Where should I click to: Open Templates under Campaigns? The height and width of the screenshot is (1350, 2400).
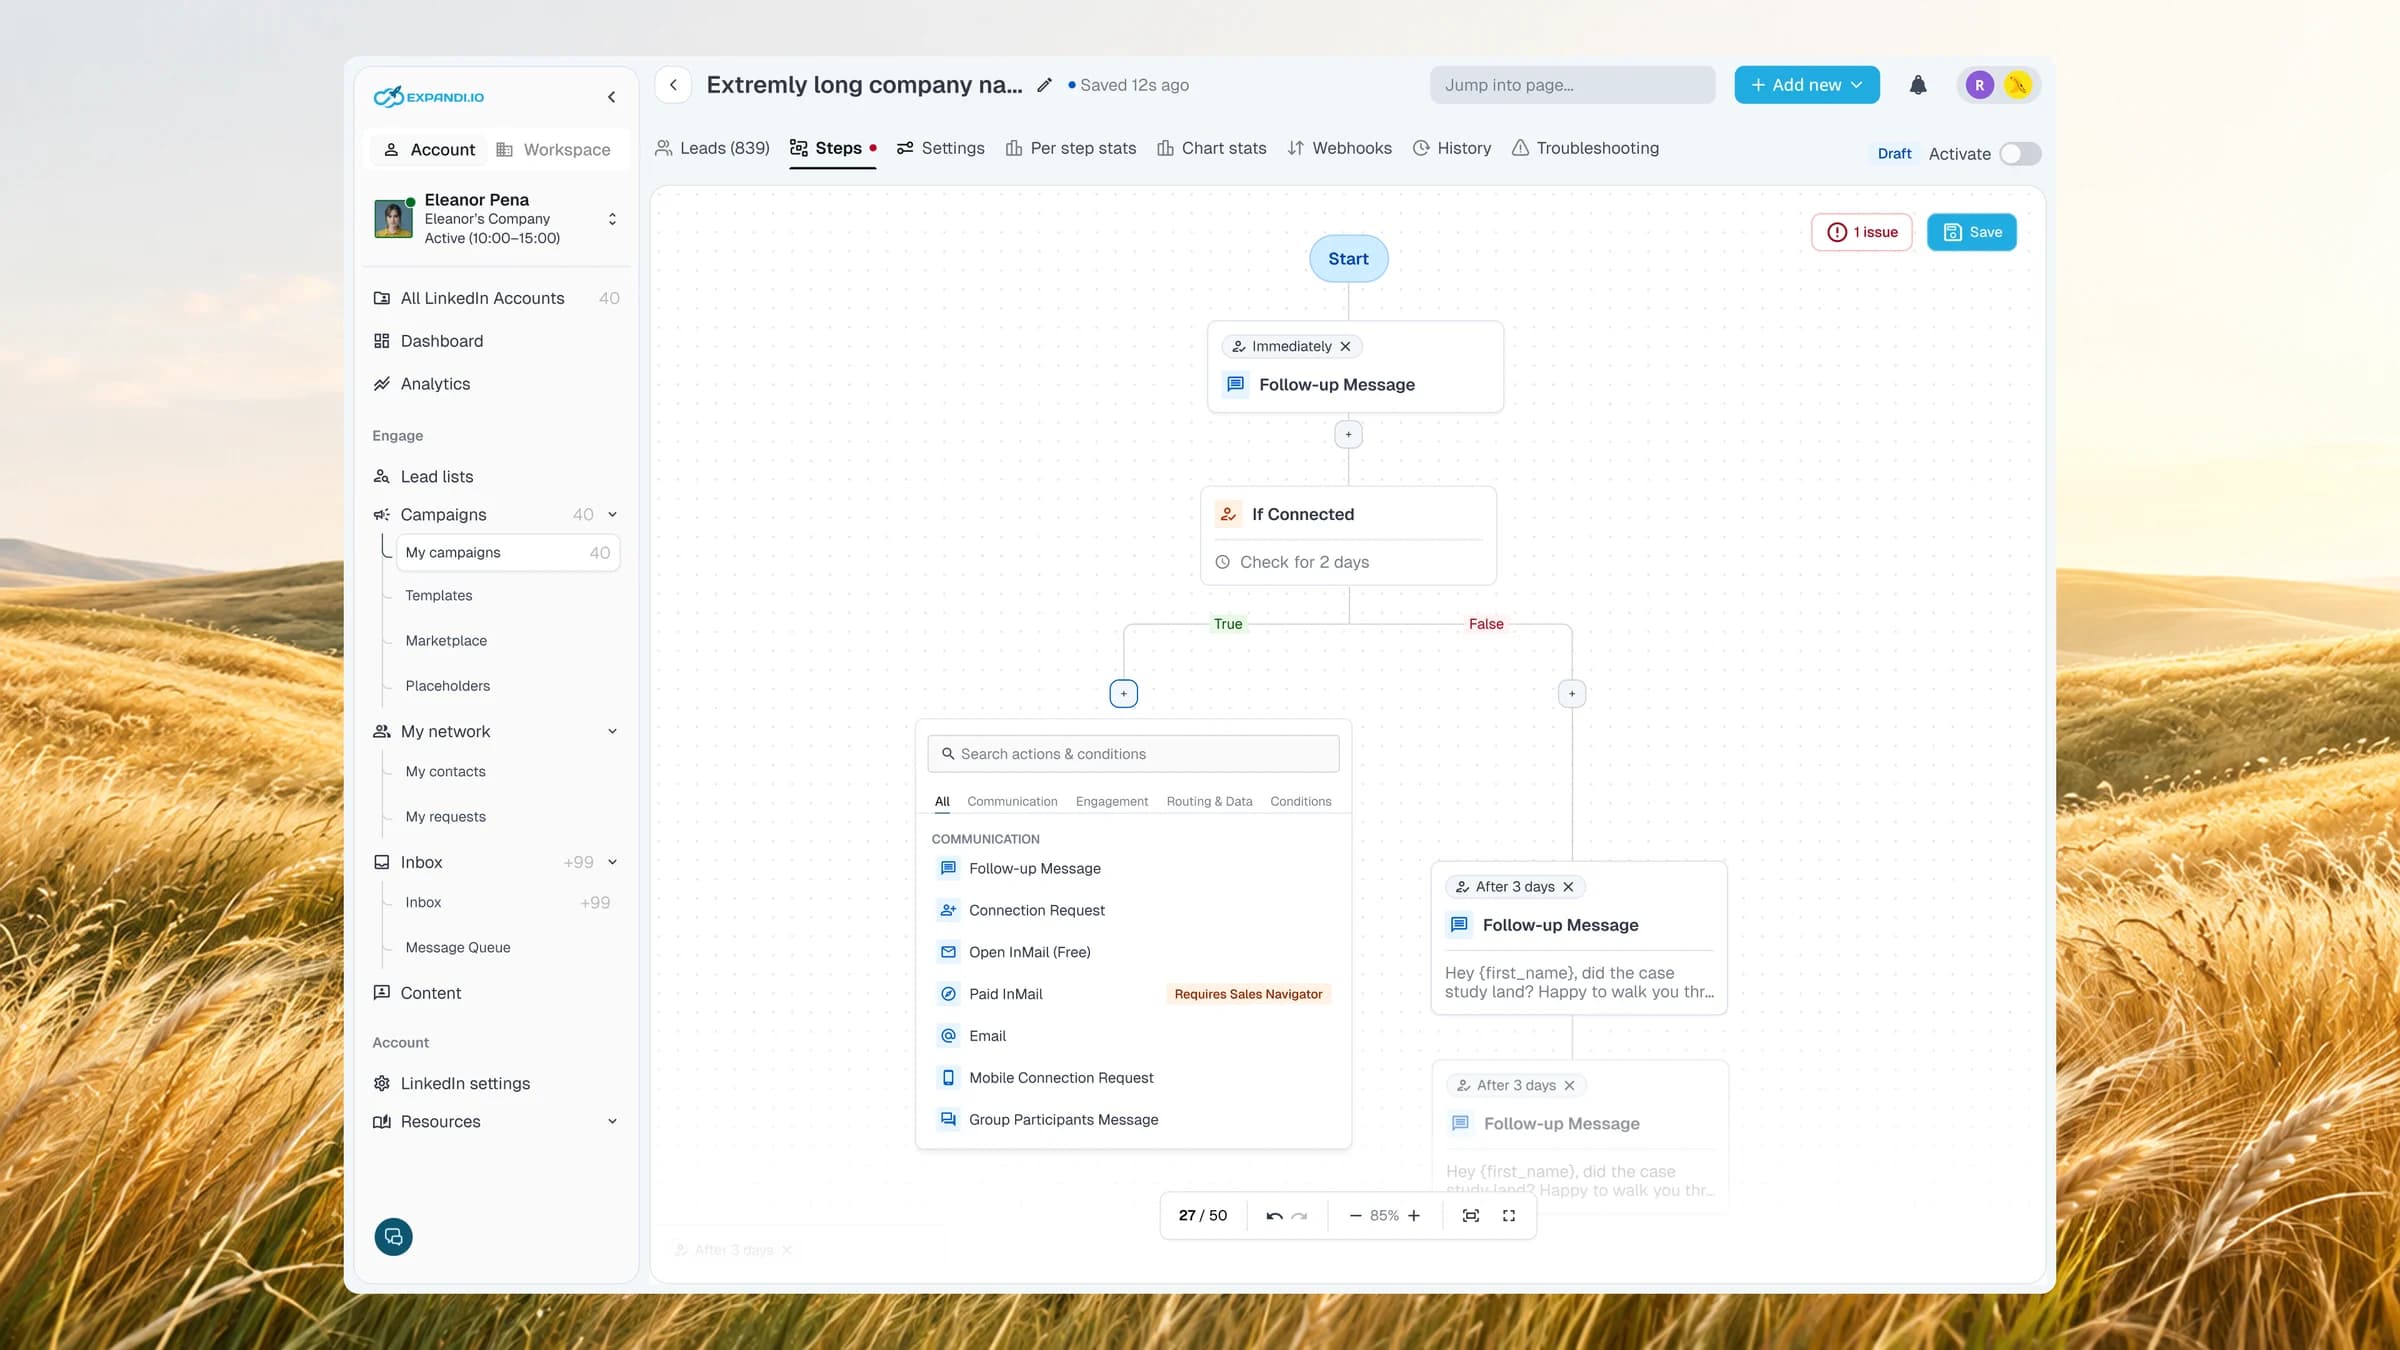[438, 596]
